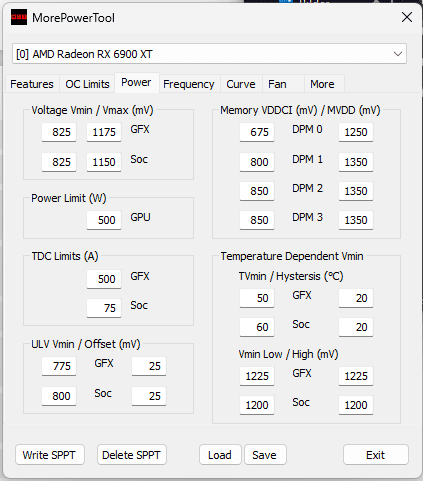Click the 'MorePowerTool' window title text
The width and height of the screenshot is (423, 481).
tap(73, 18)
